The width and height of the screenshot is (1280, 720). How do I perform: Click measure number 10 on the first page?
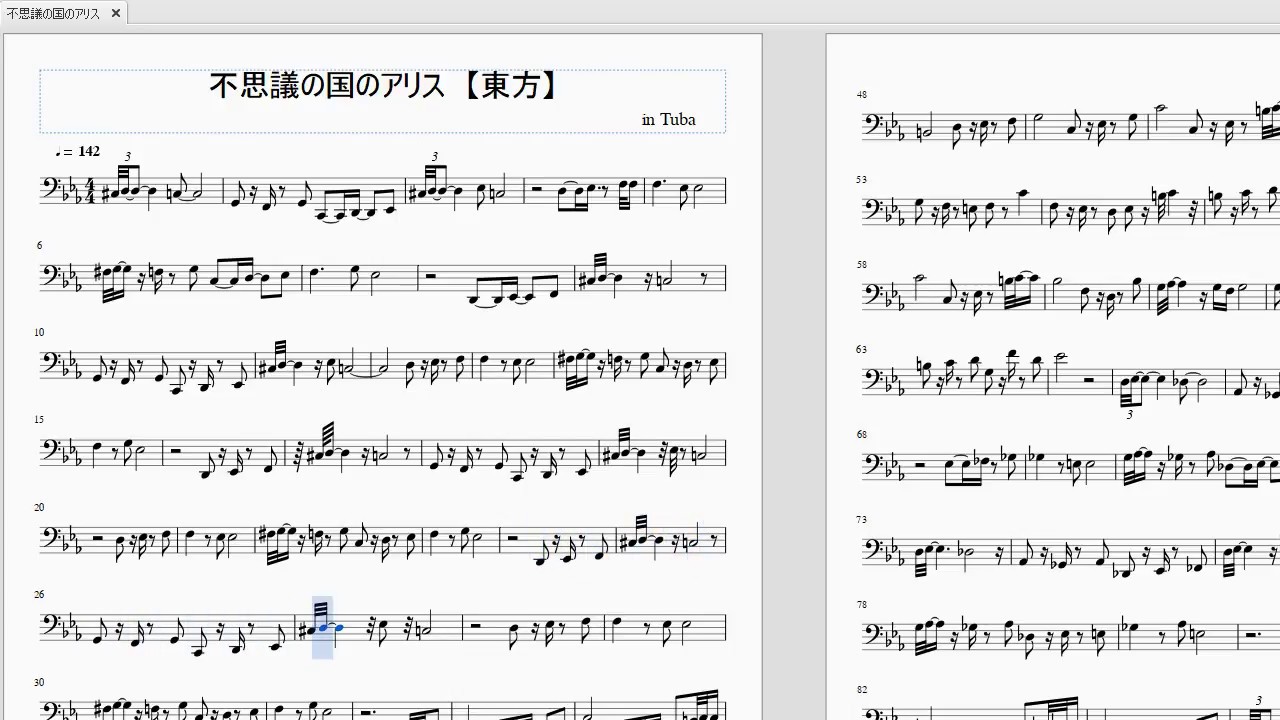point(39,333)
